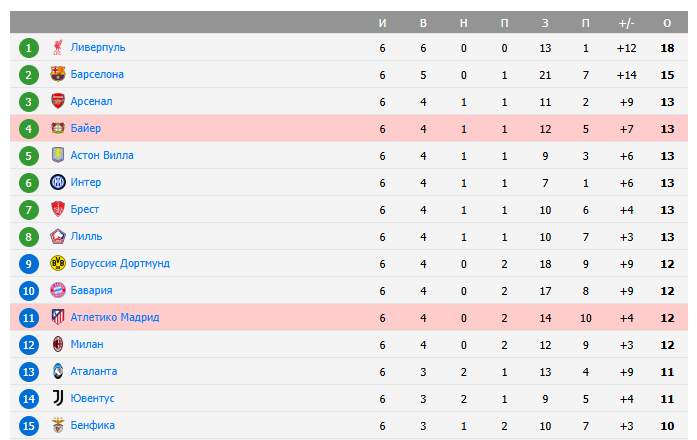Click the Barcelona club crest icon
Image resolution: width=697 pixels, height=440 pixels.
click(x=58, y=74)
